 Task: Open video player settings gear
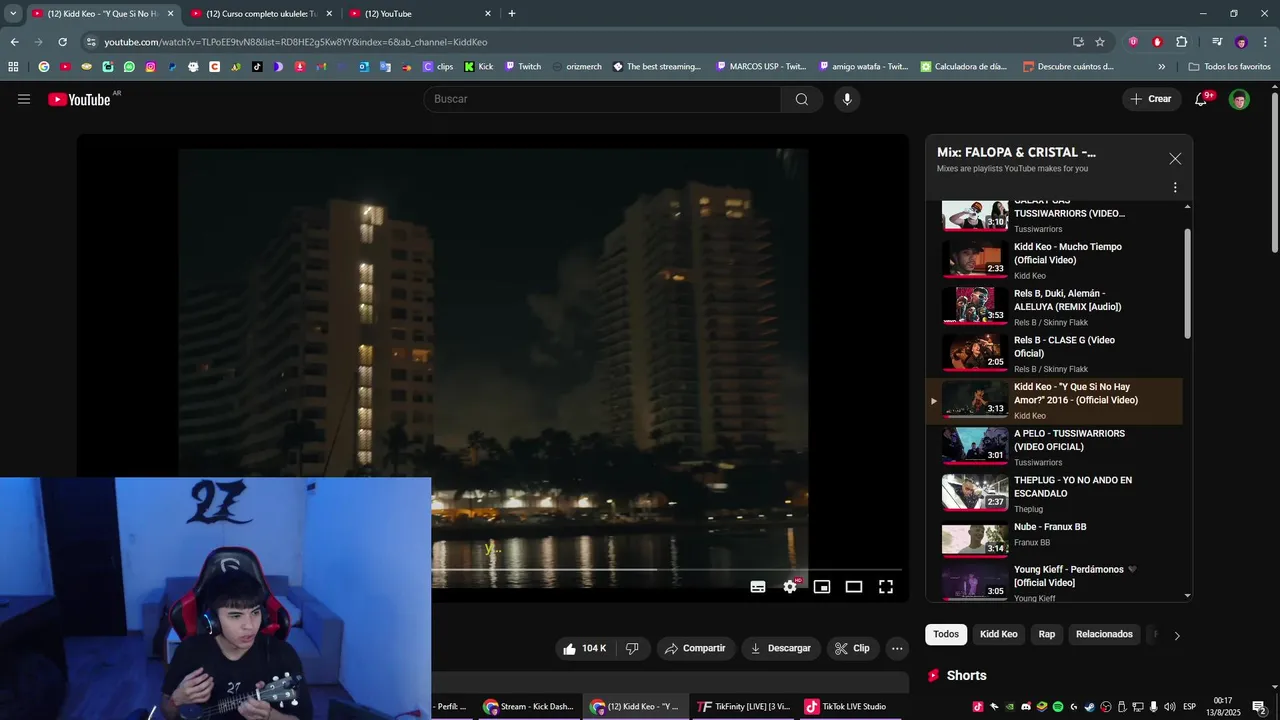pyautogui.click(x=790, y=587)
